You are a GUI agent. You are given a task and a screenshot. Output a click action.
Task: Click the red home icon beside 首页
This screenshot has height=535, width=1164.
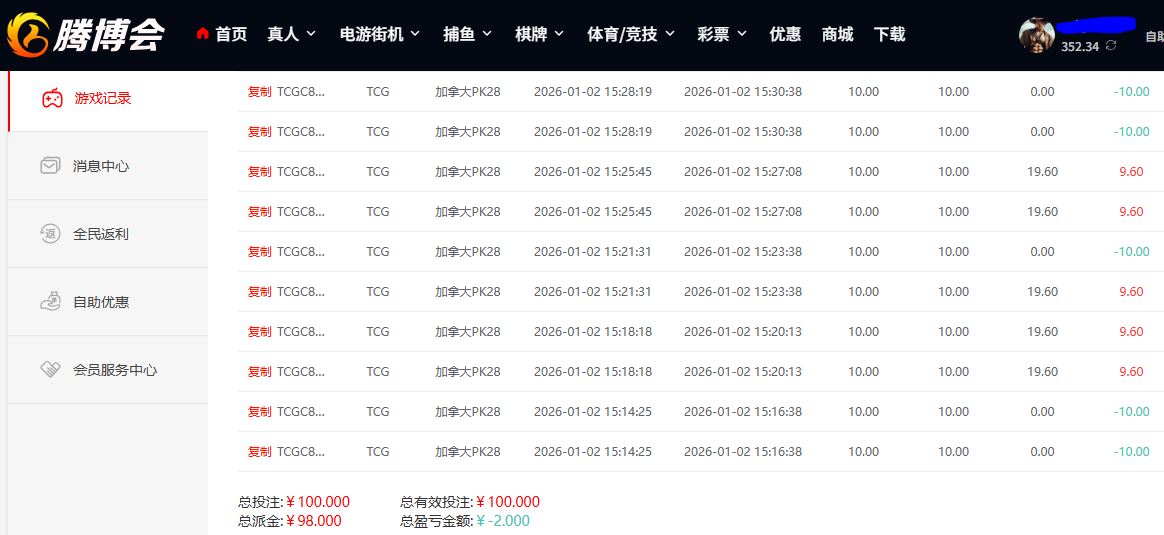203,34
